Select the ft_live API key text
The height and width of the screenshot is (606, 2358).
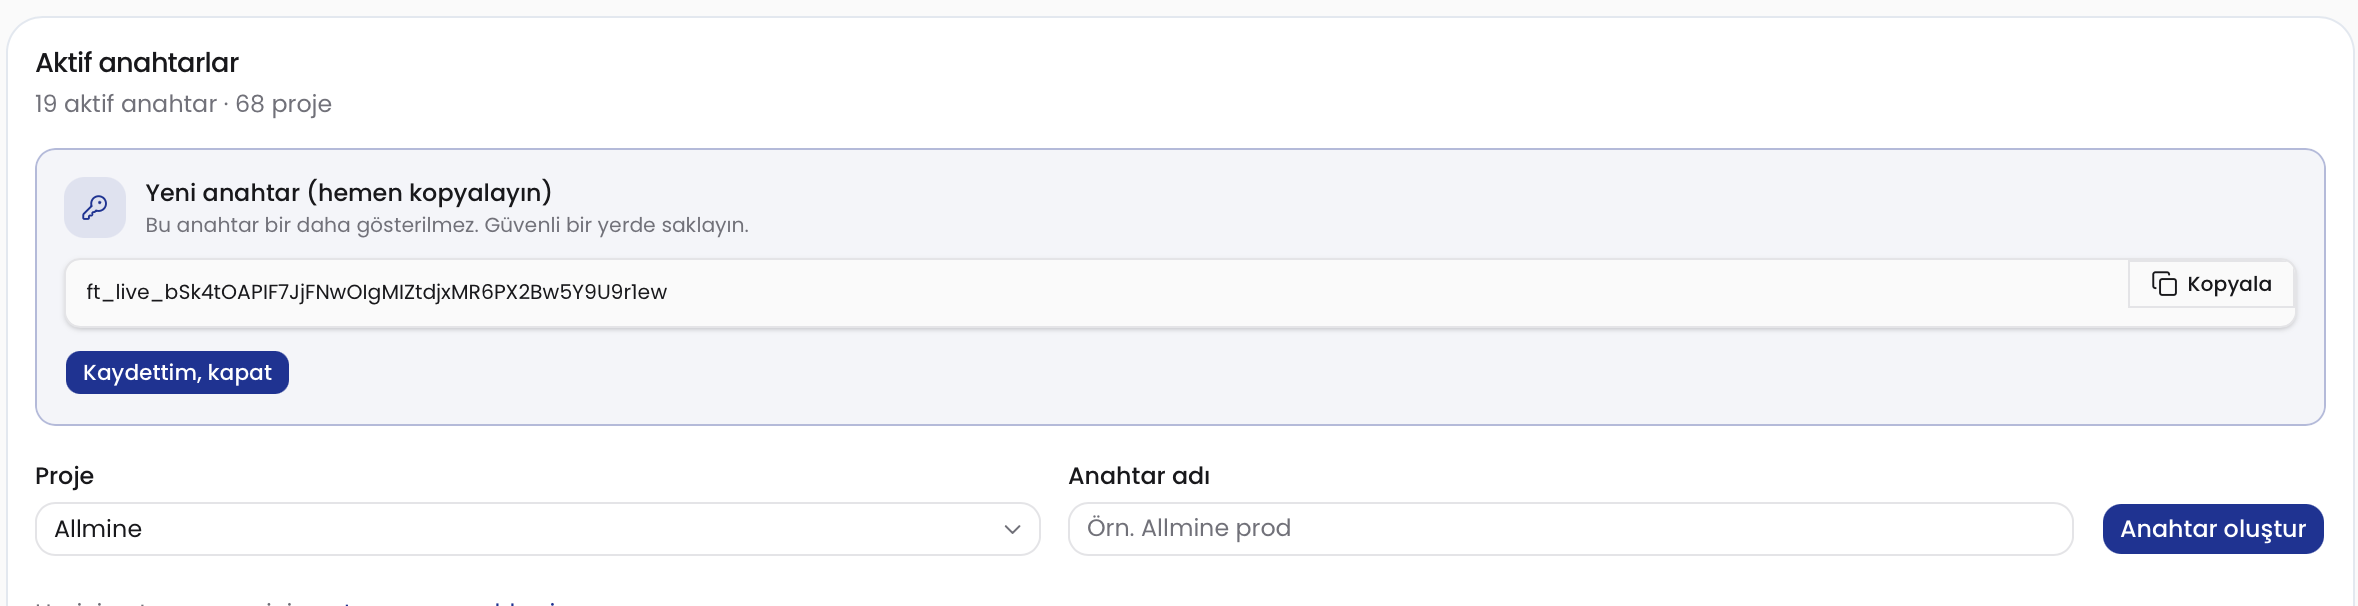(x=377, y=292)
